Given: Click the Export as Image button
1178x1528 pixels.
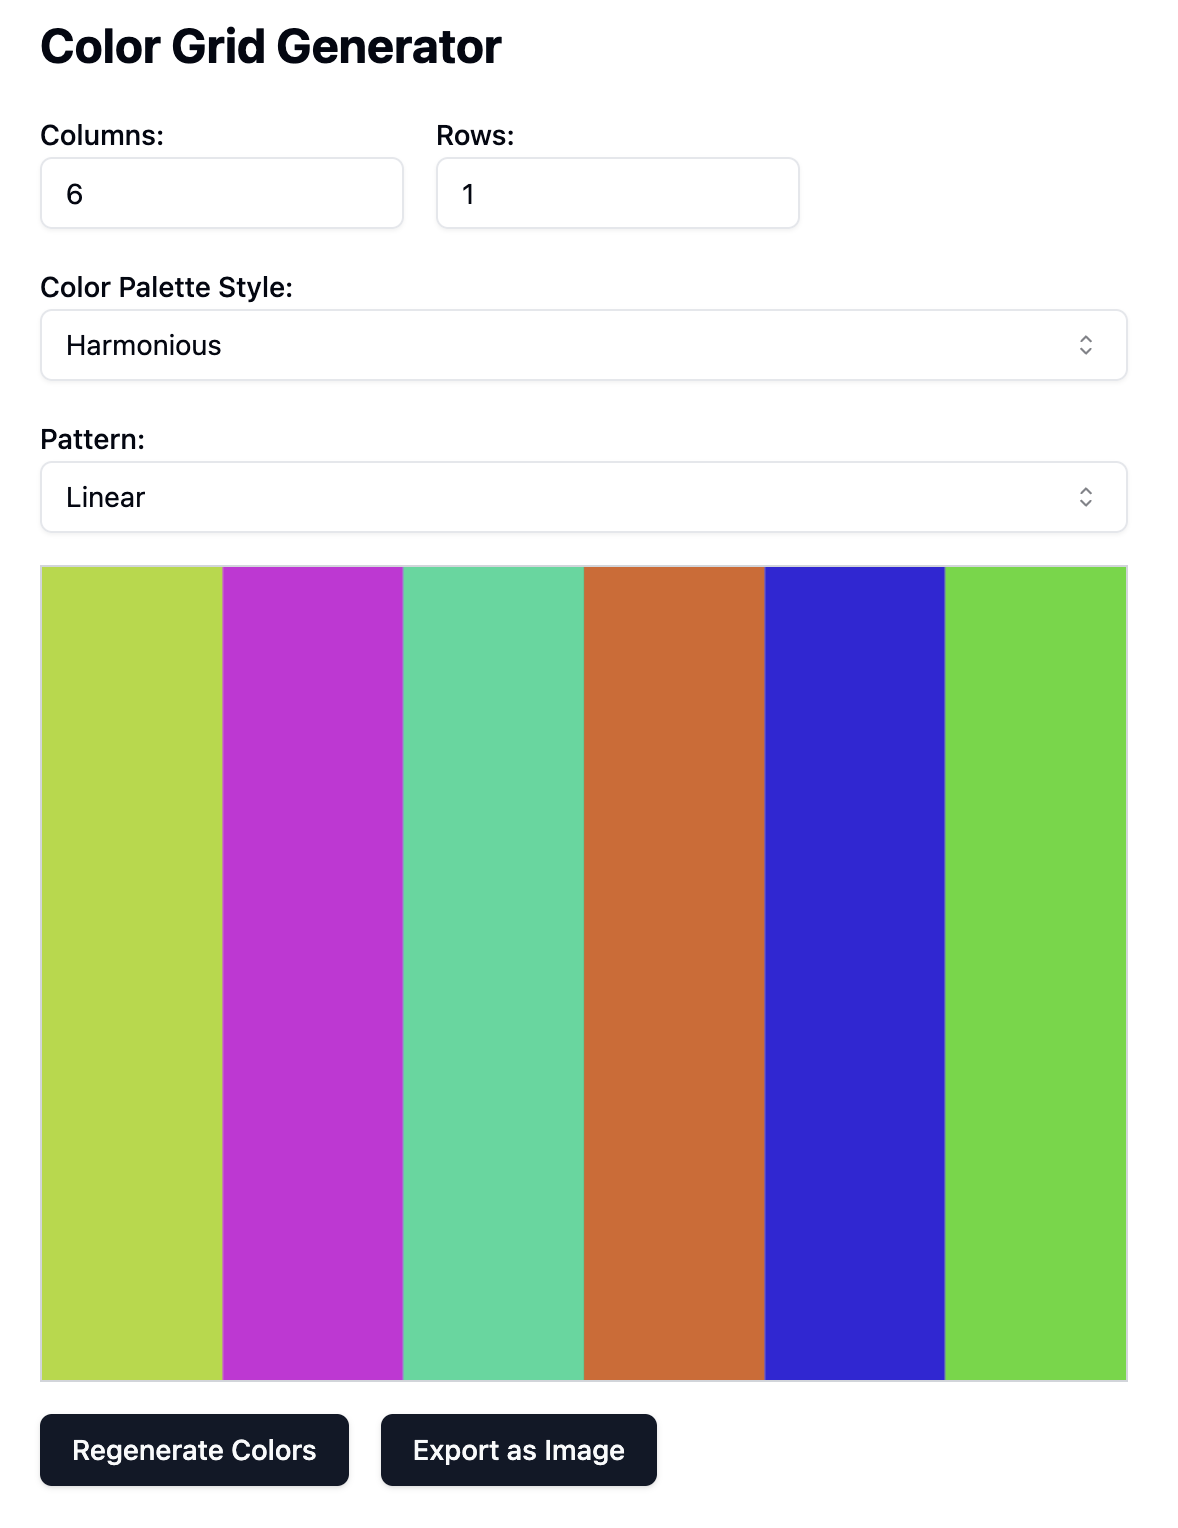Looking at the screenshot, I should 518,1450.
